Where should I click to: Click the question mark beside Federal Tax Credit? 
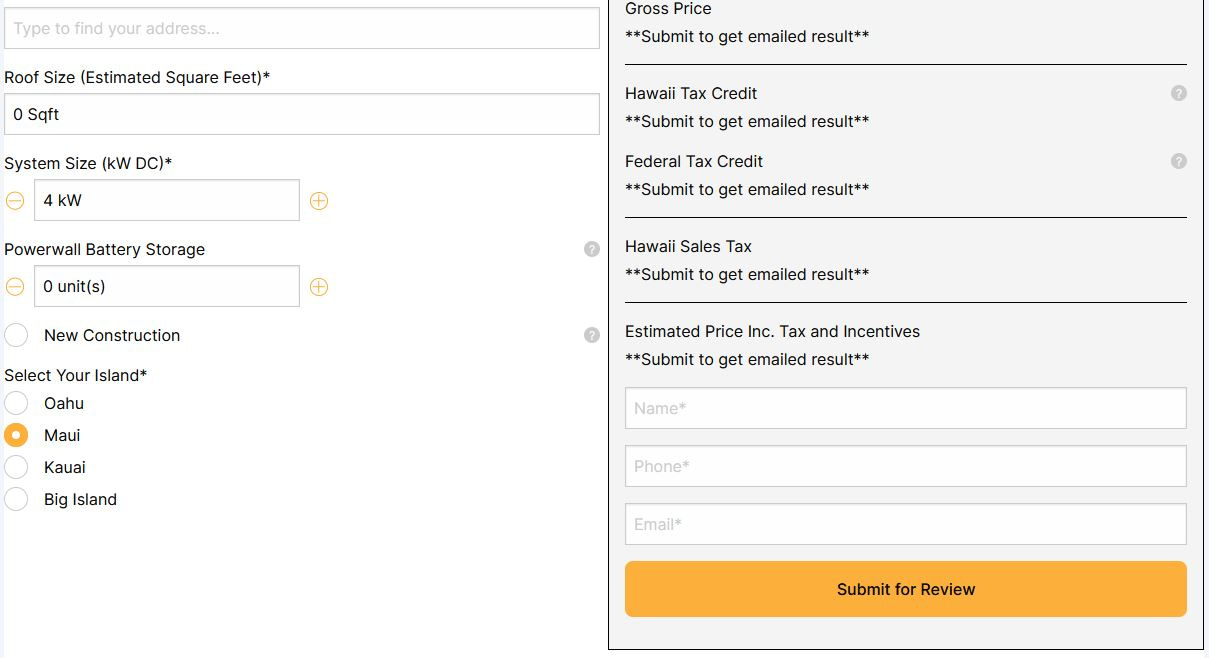pyautogui.click(x=1178, y=161)
